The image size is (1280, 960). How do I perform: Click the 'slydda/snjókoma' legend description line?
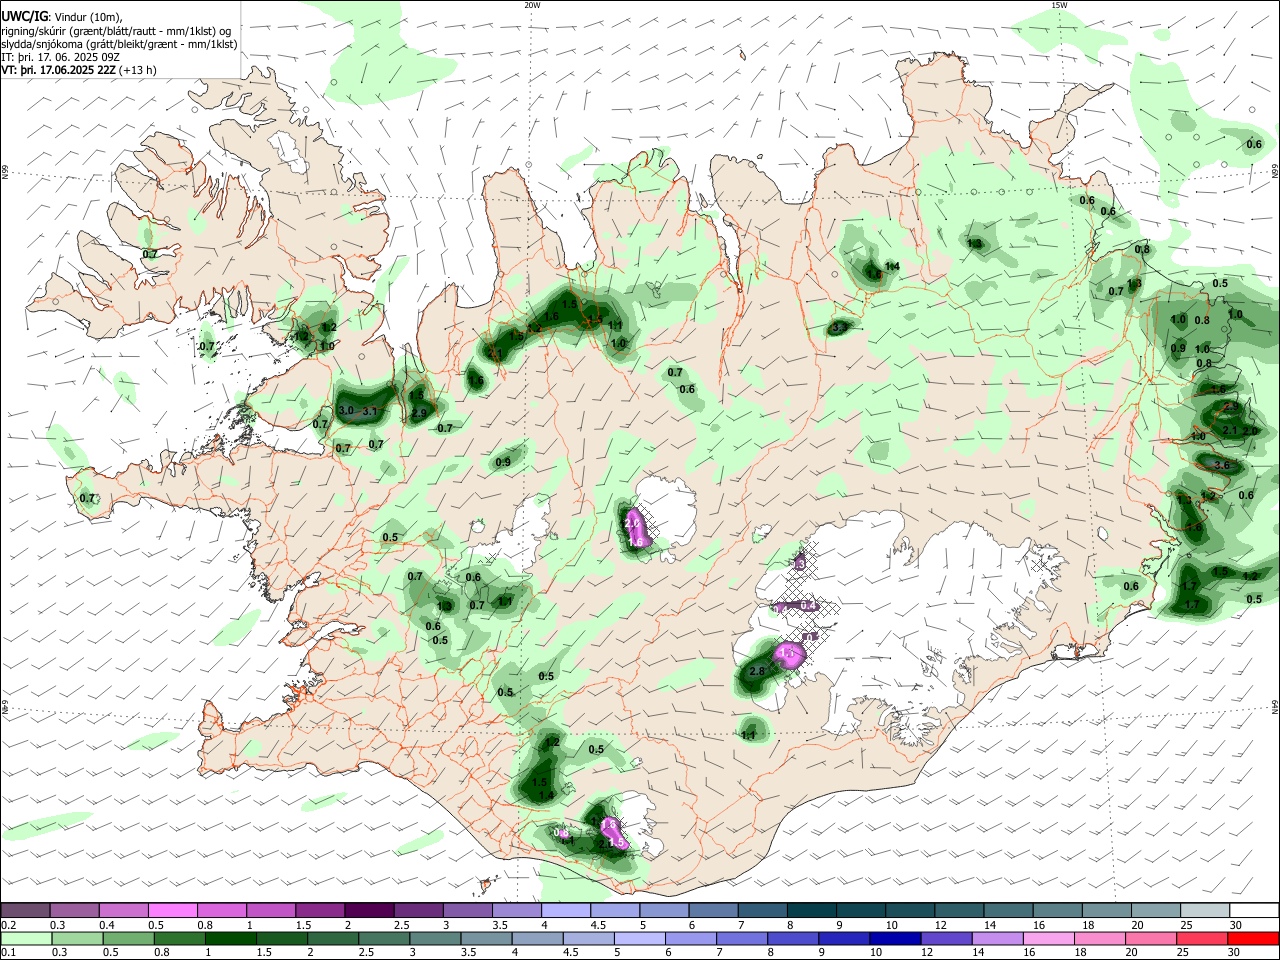pos(119,44)
